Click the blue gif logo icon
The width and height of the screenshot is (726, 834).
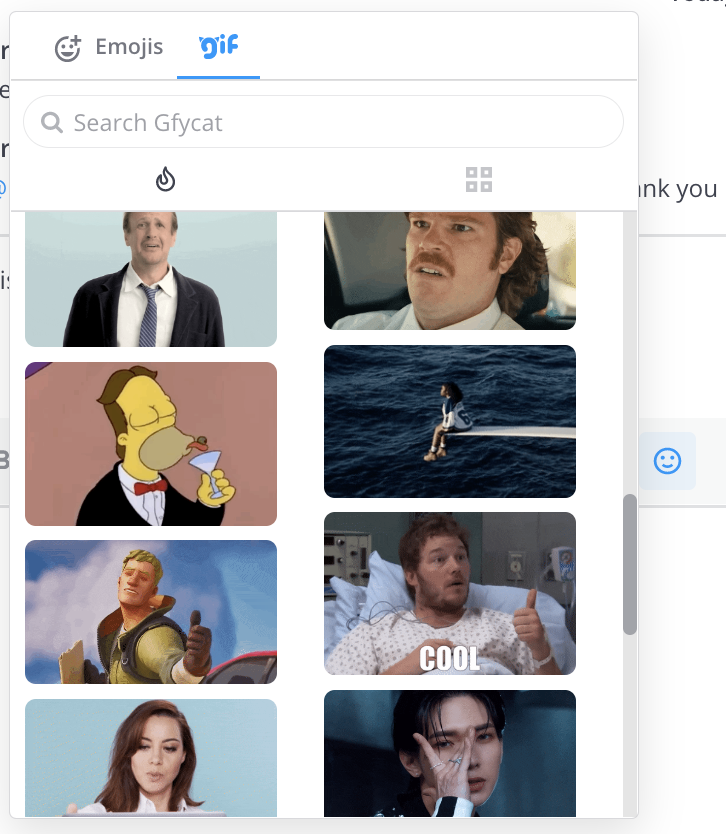[x=218, y=46]
